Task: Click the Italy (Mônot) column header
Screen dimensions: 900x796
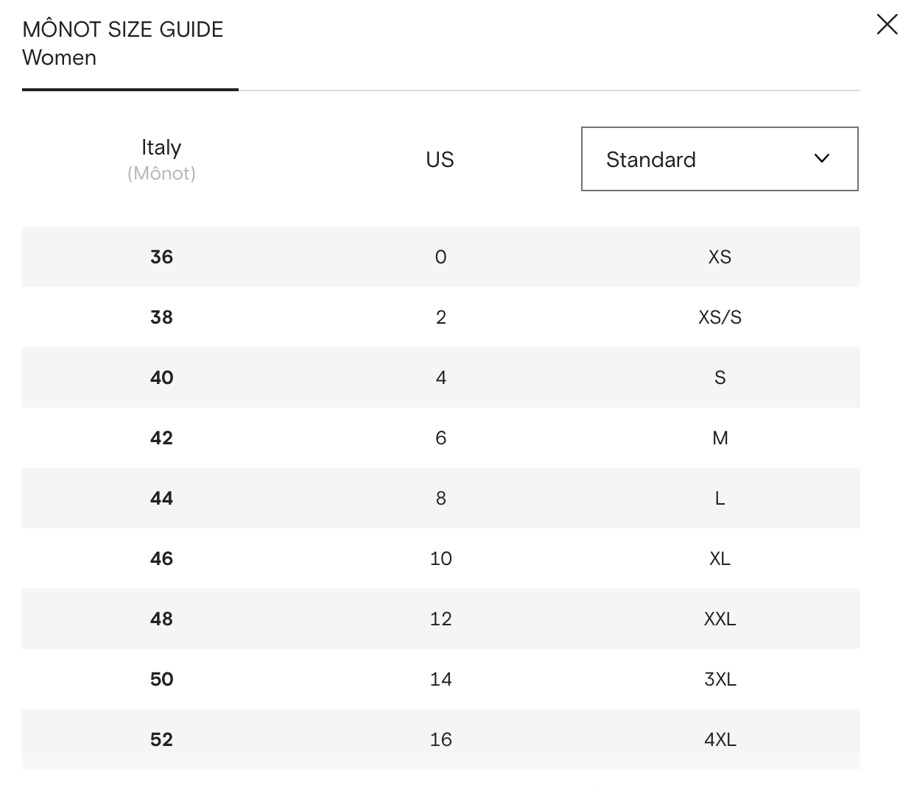Action: (161, 159)
